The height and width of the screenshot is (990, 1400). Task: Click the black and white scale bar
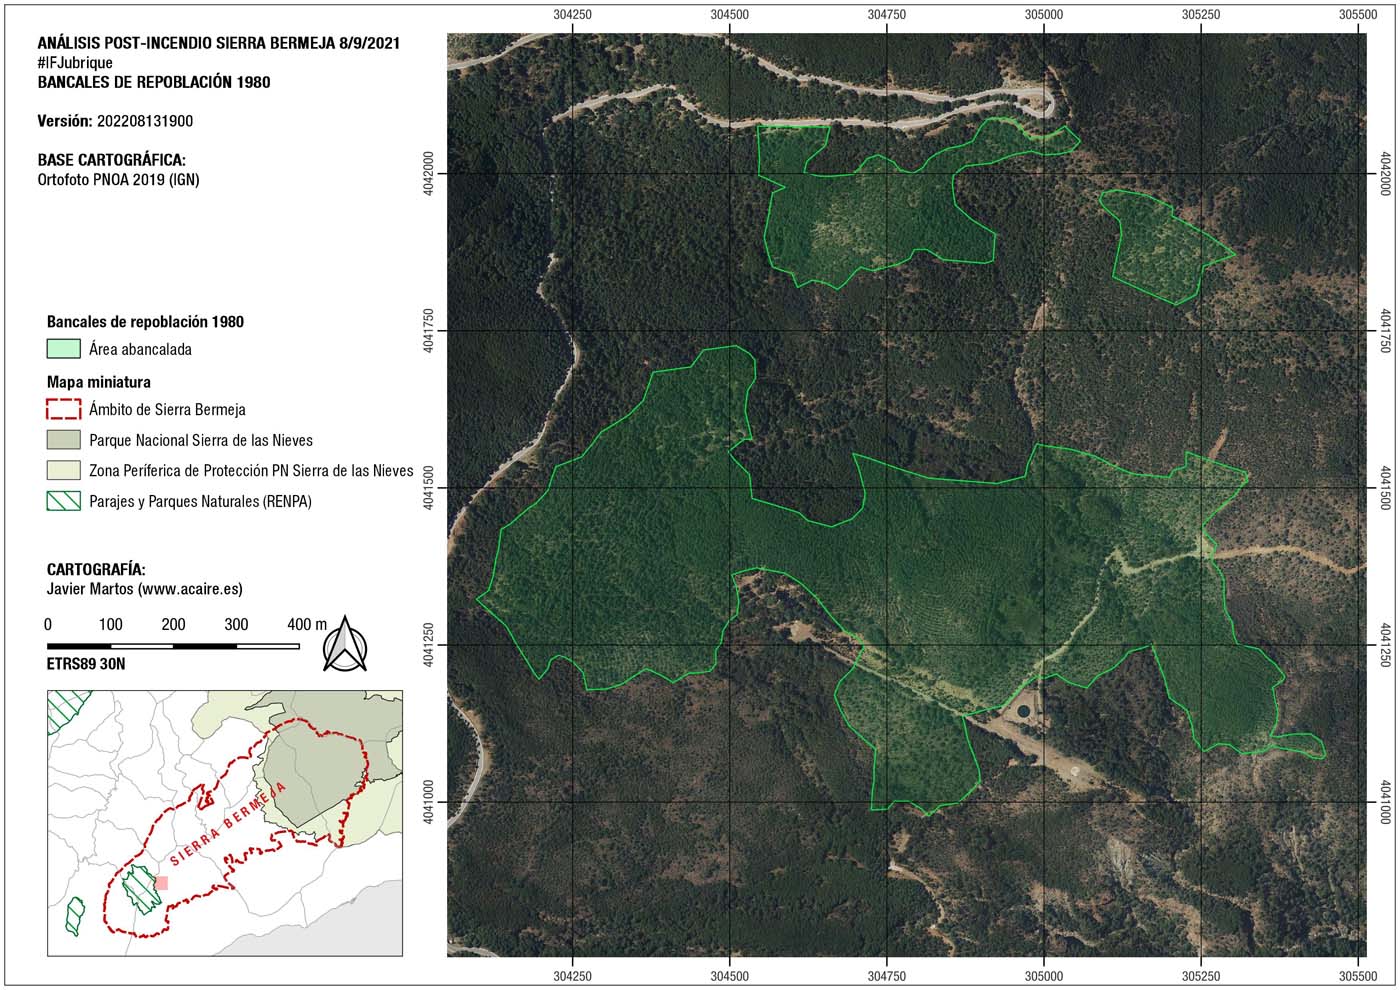pyautogui.click(x=173, y=646)
